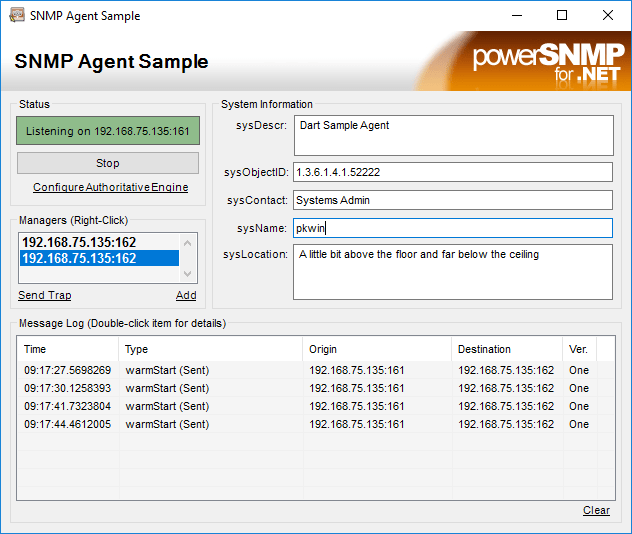The image size is (632, 534).
Task: Maximize the SNMP Agent Sample window
Action: click(x=562, y=16)
